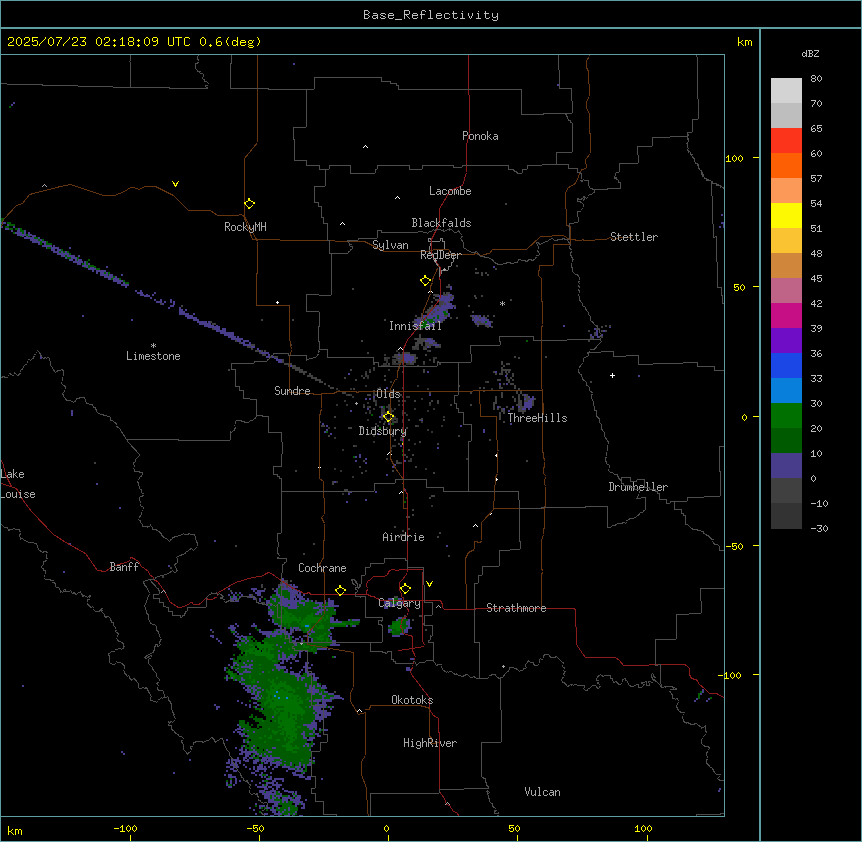Select the yellow V marker northwest of RockyMH

click(175, 184)
